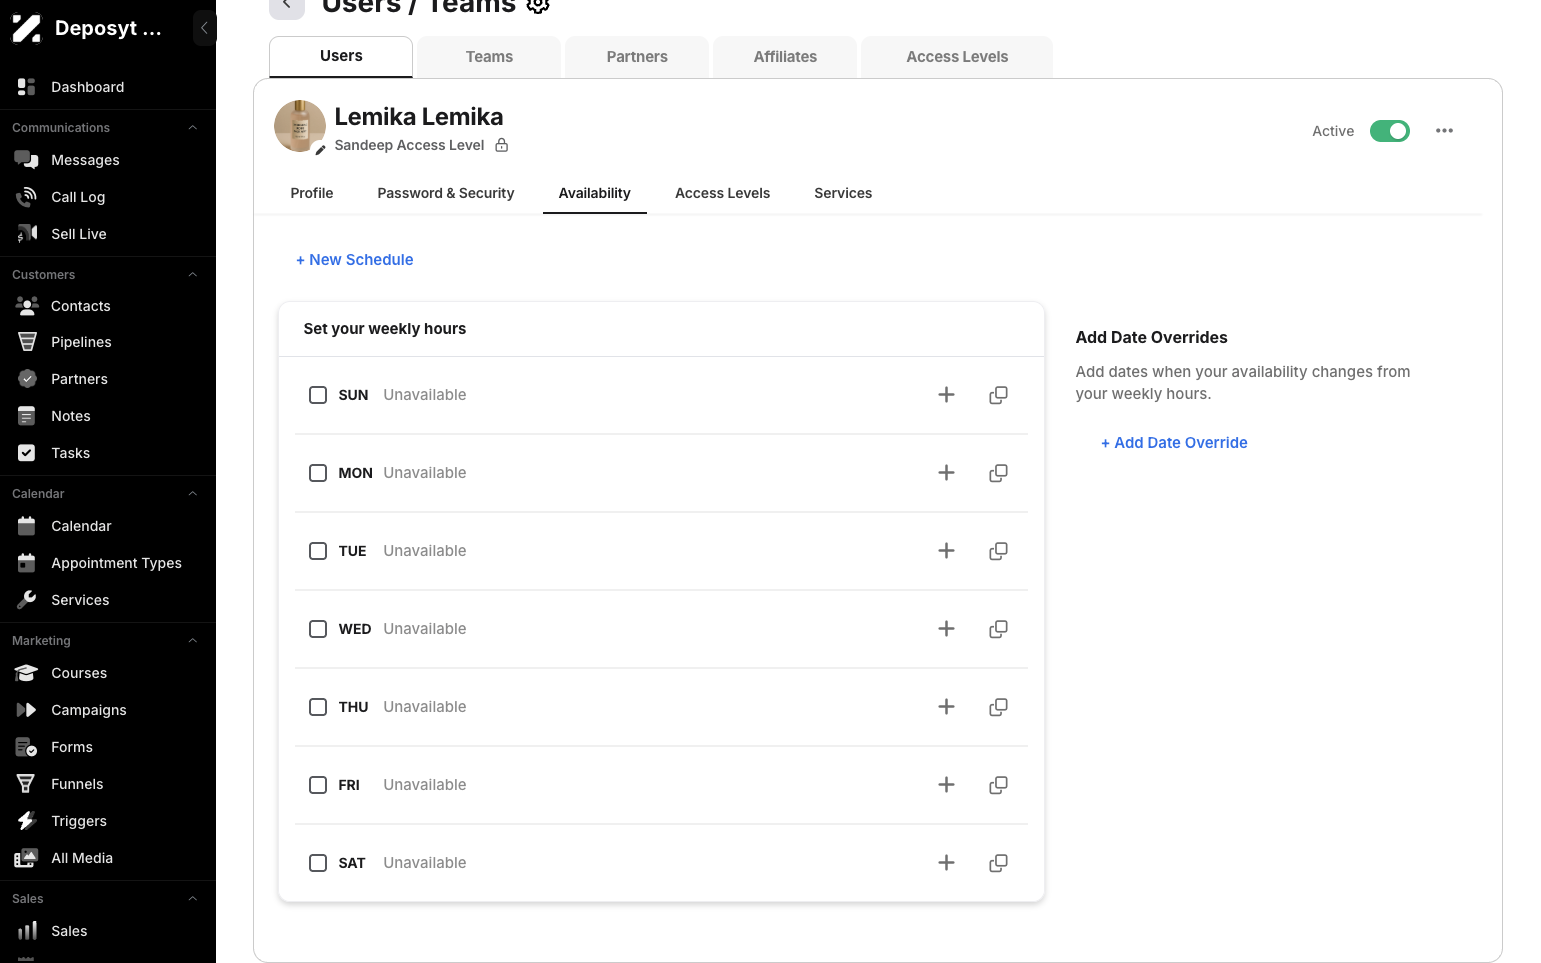Switch to the top Access Levels tab
Screen dimensions: 1541x963
click(957, 57)
